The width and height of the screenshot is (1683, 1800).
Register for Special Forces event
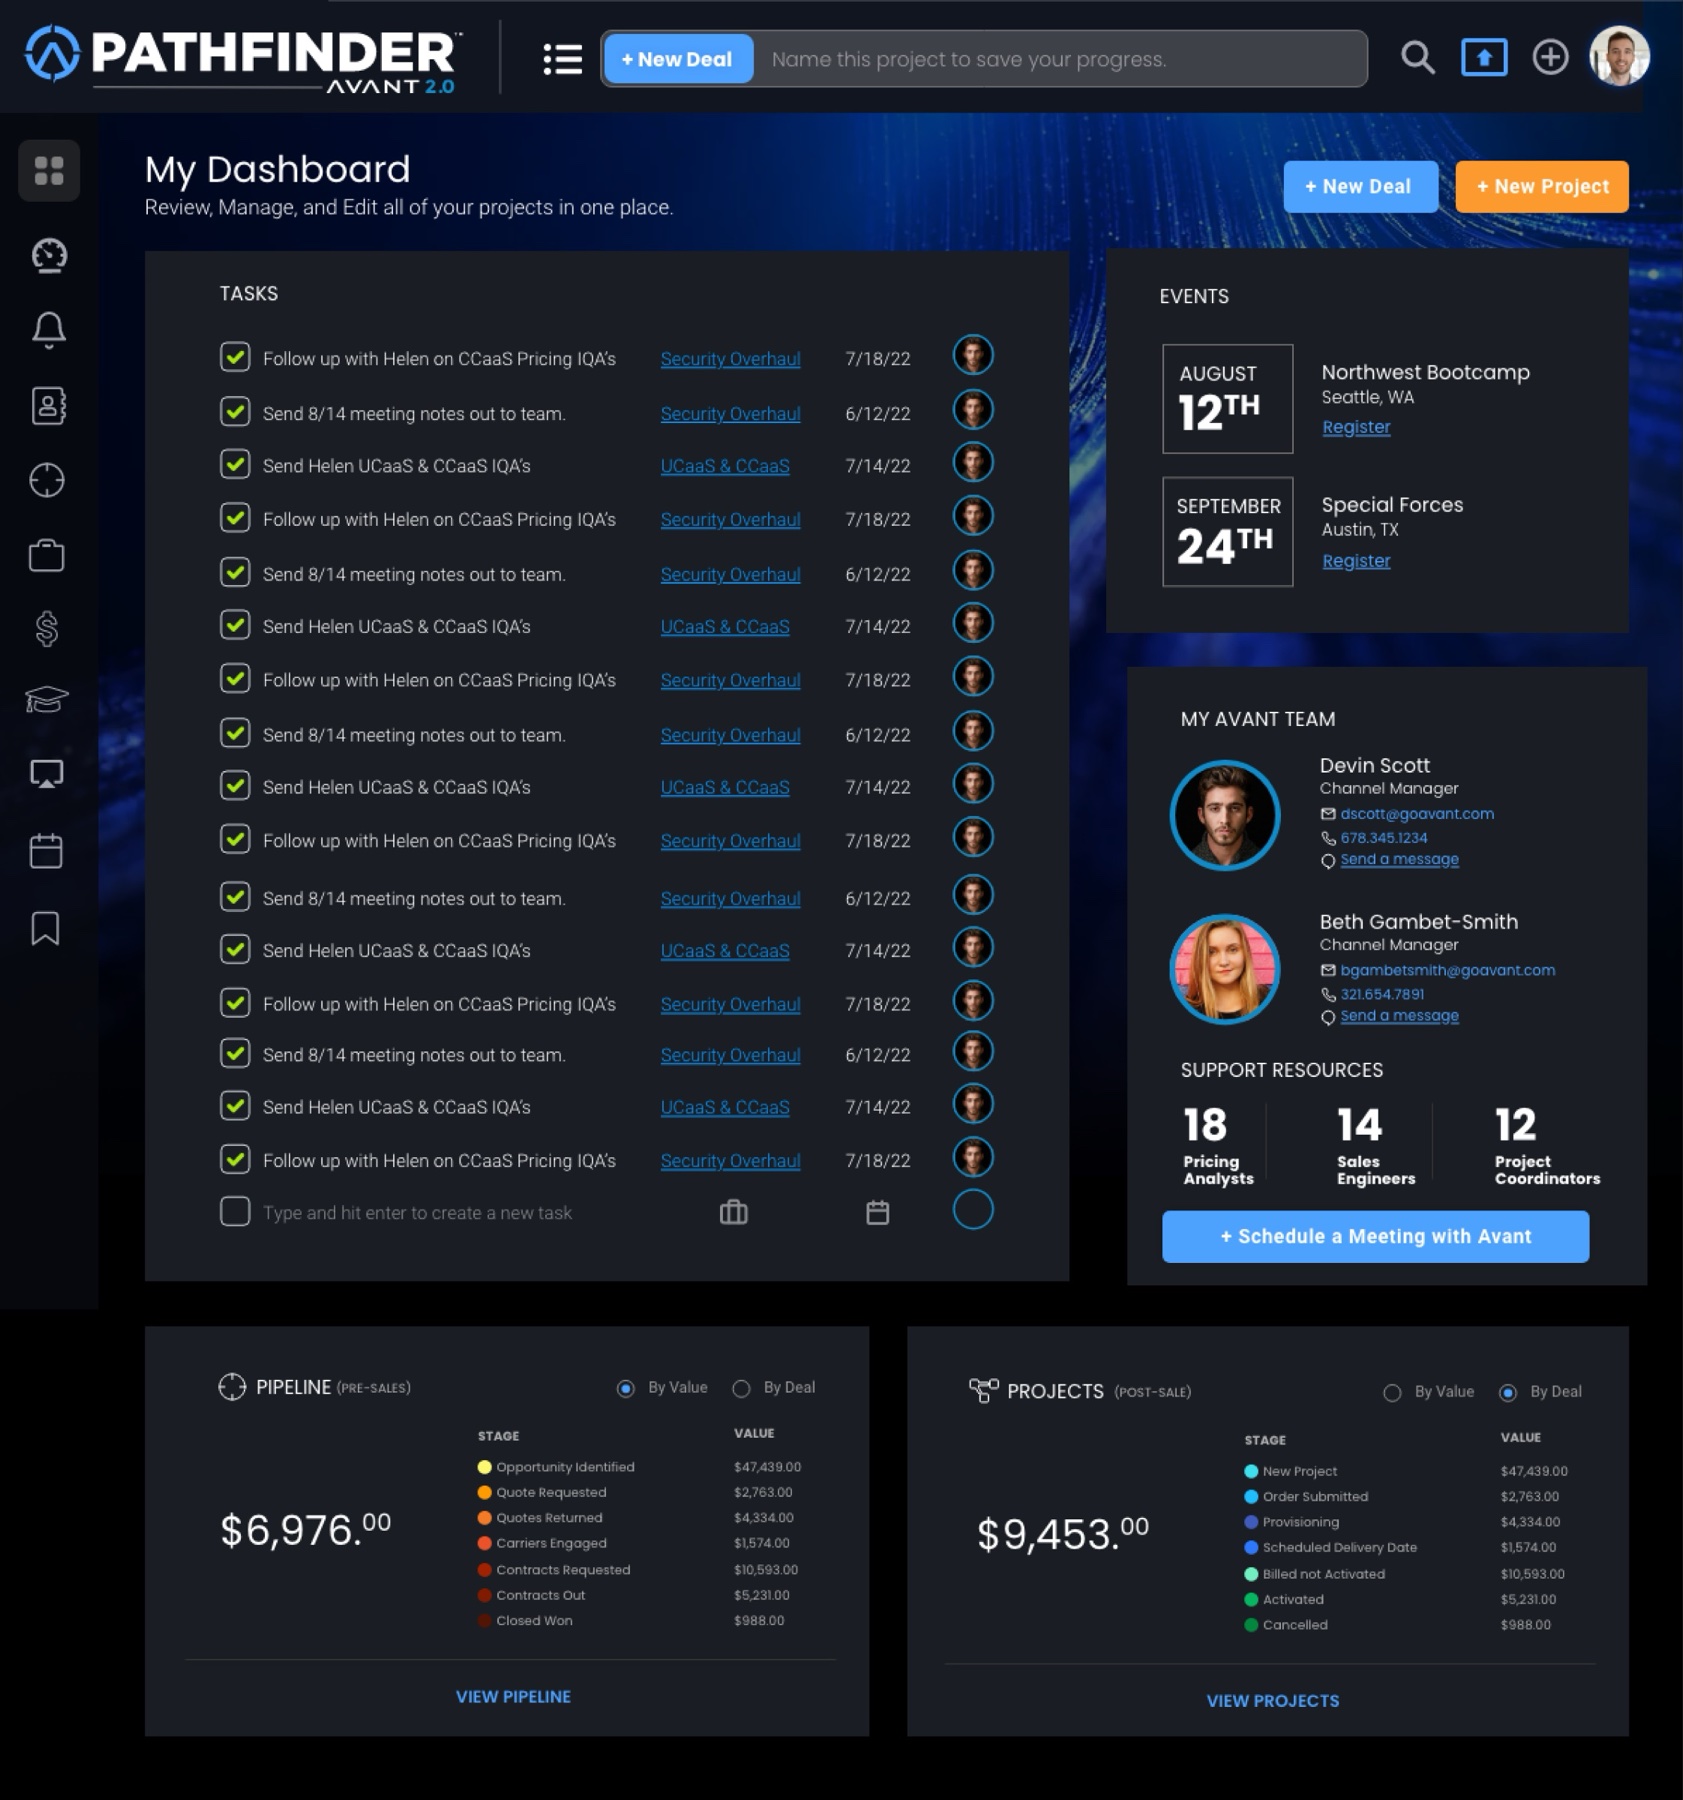click(x=1356, y=561)
